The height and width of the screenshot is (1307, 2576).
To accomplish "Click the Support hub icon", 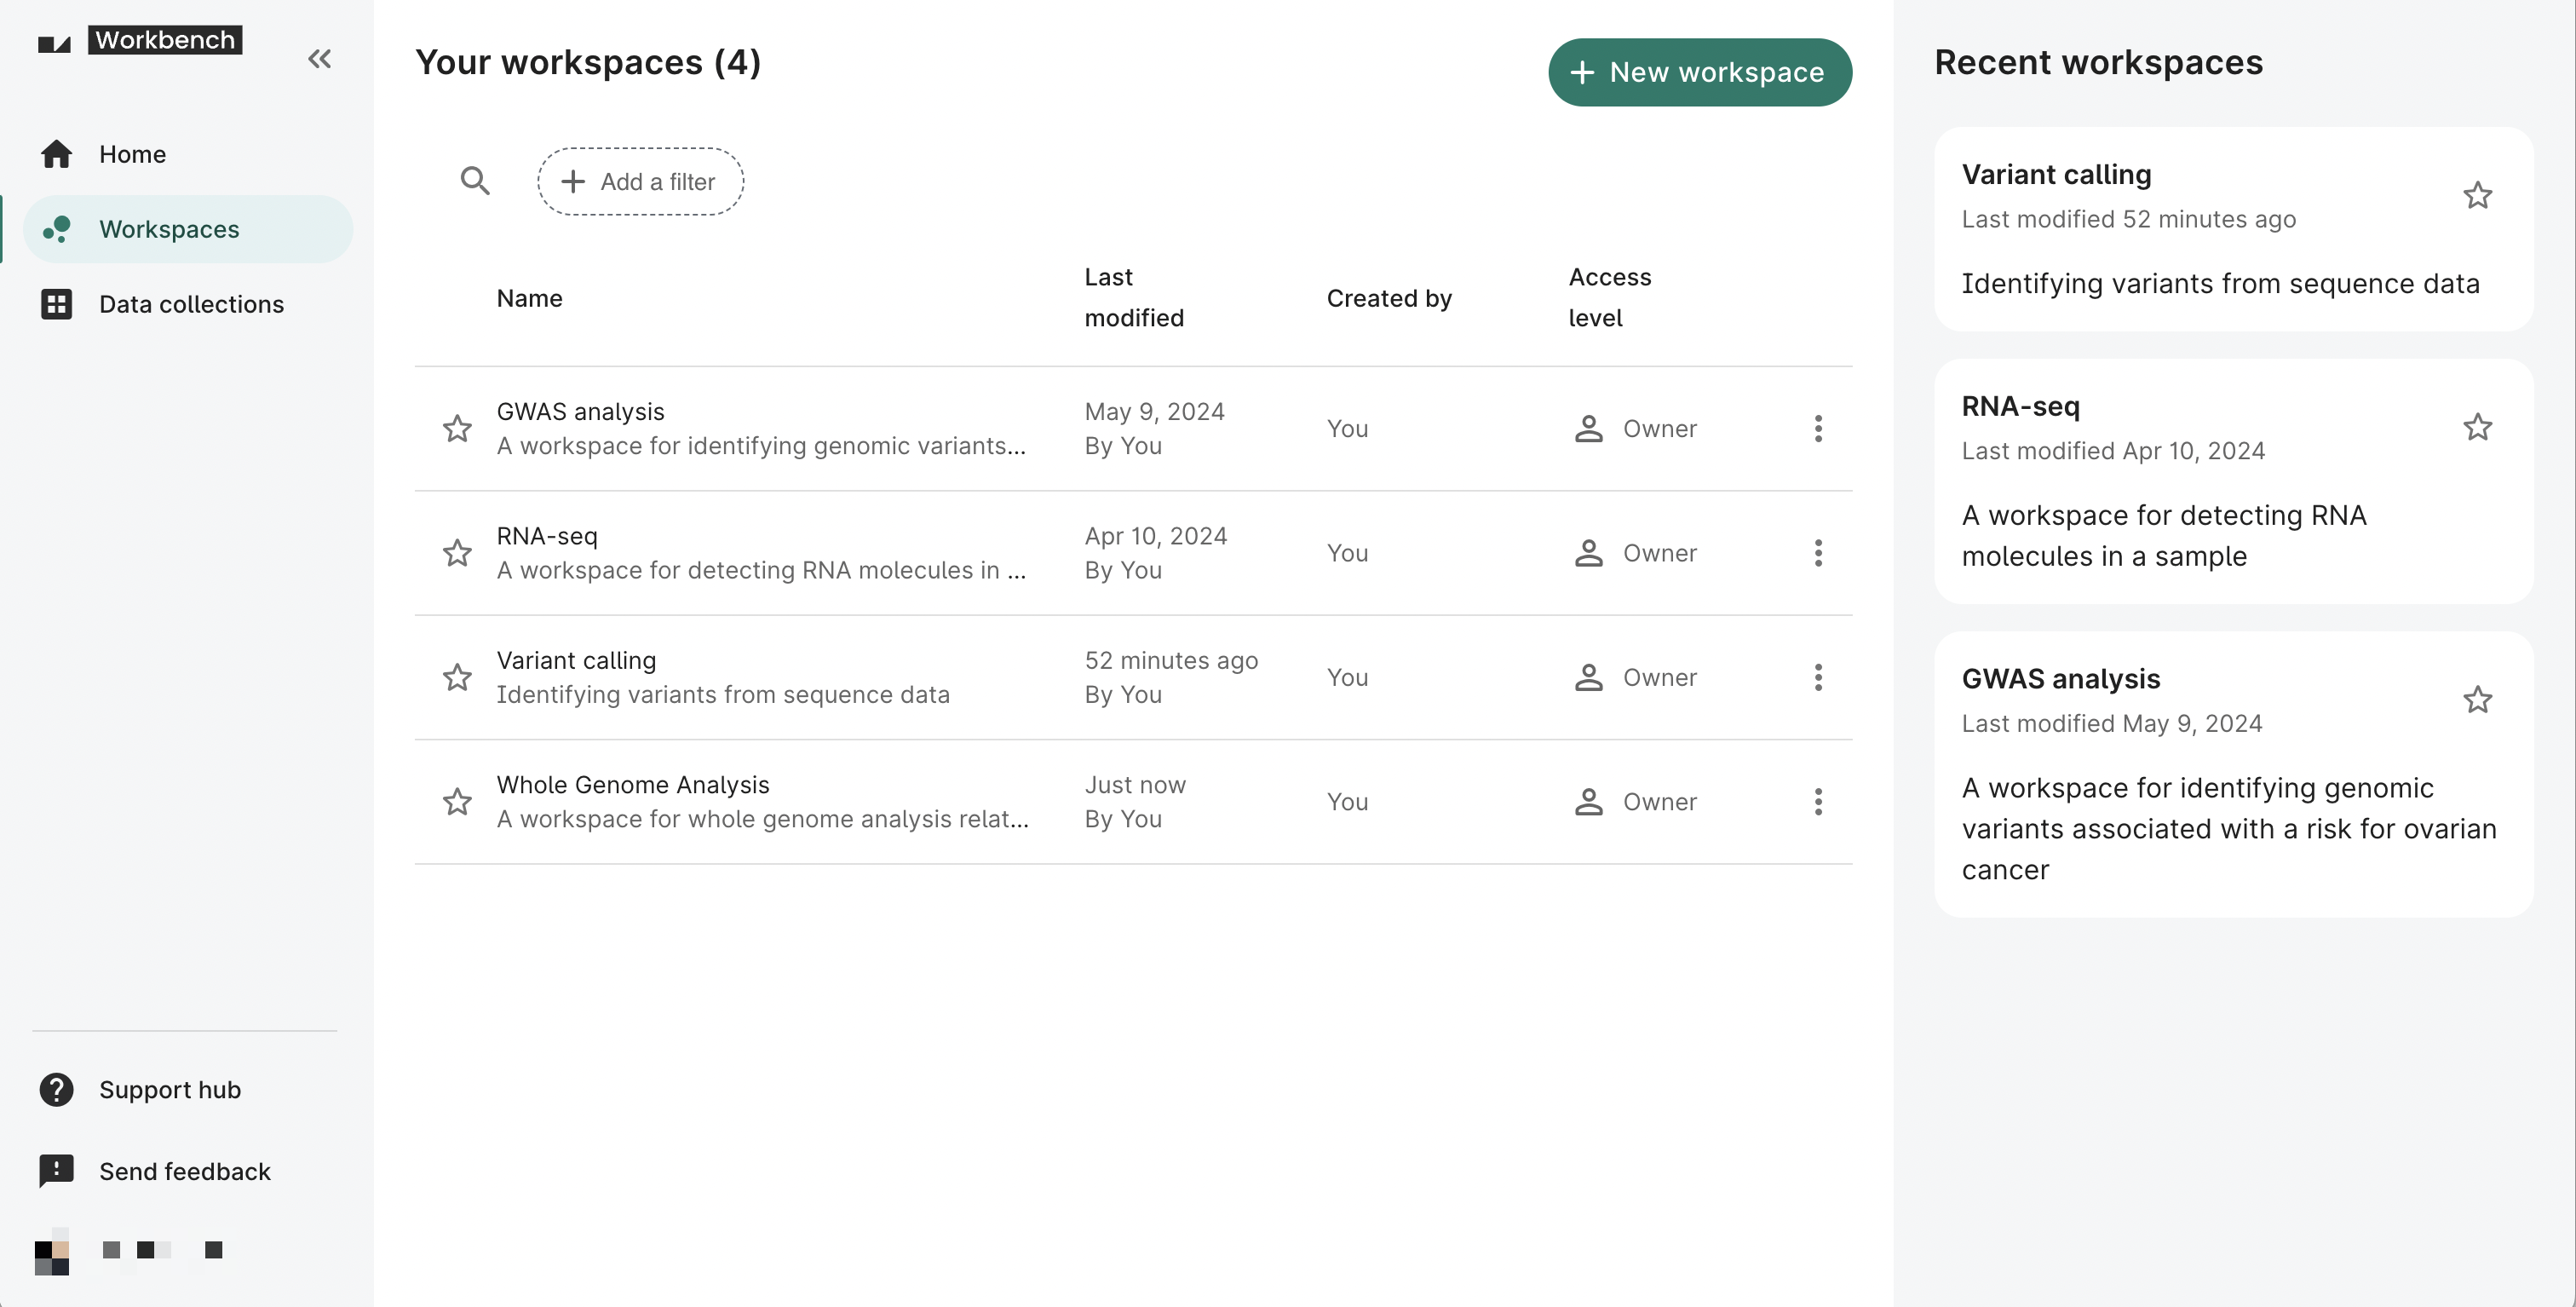I will [x=57, y=1087].
